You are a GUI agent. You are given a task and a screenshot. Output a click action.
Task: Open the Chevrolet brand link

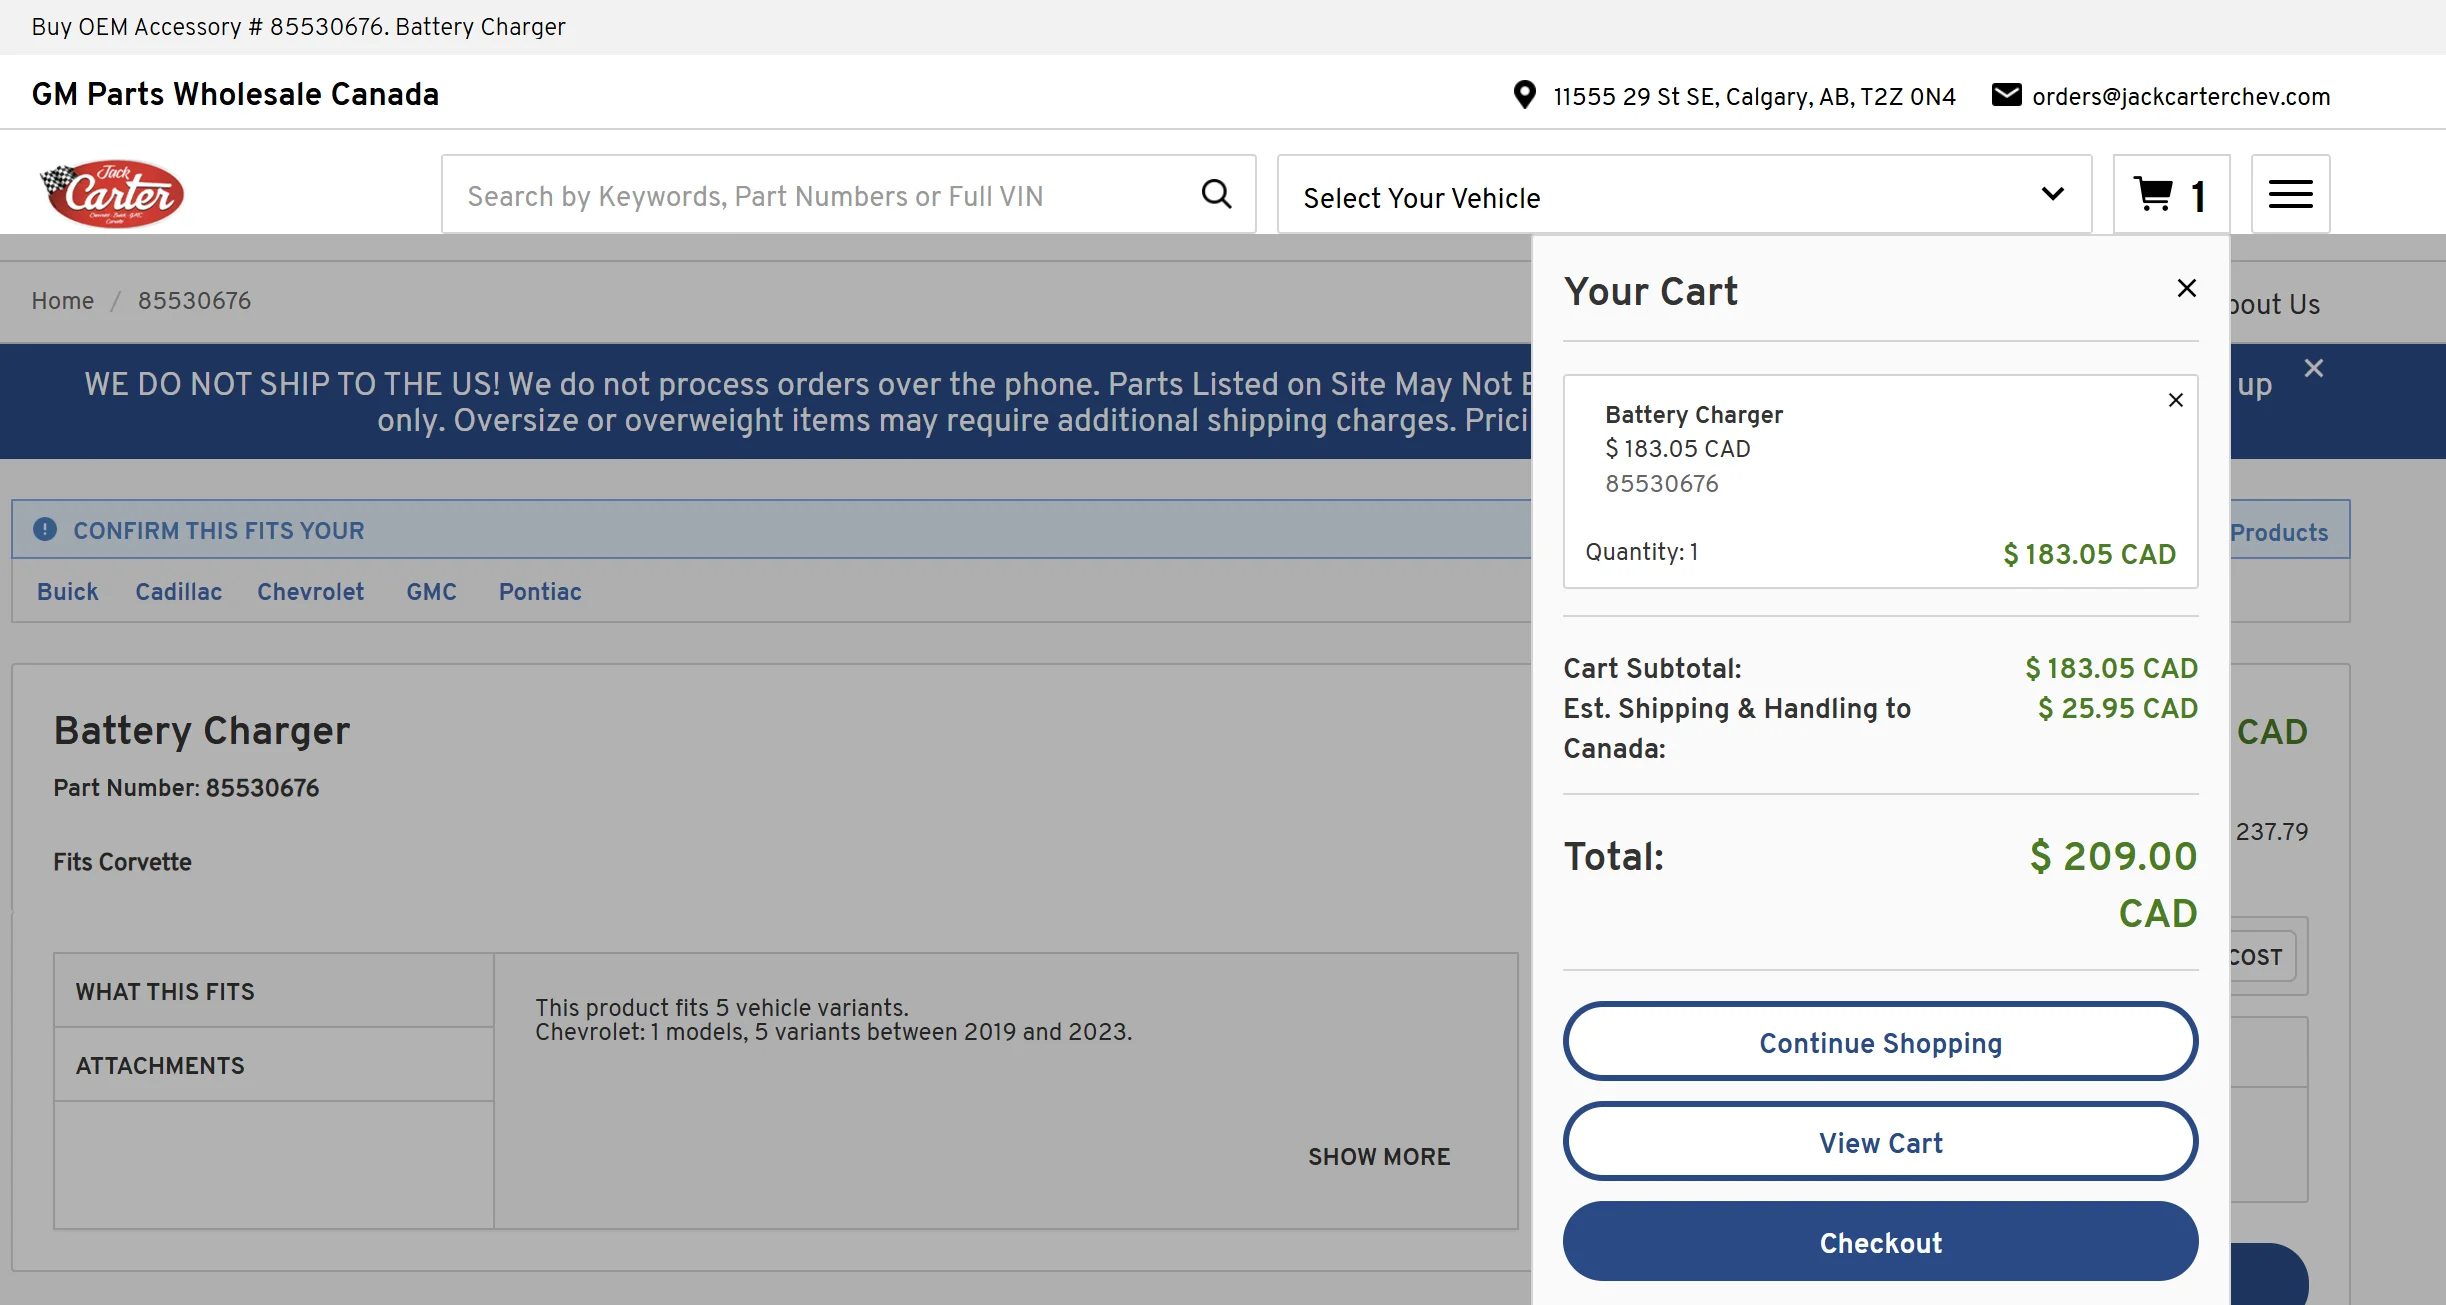click(x=310, y=591)
